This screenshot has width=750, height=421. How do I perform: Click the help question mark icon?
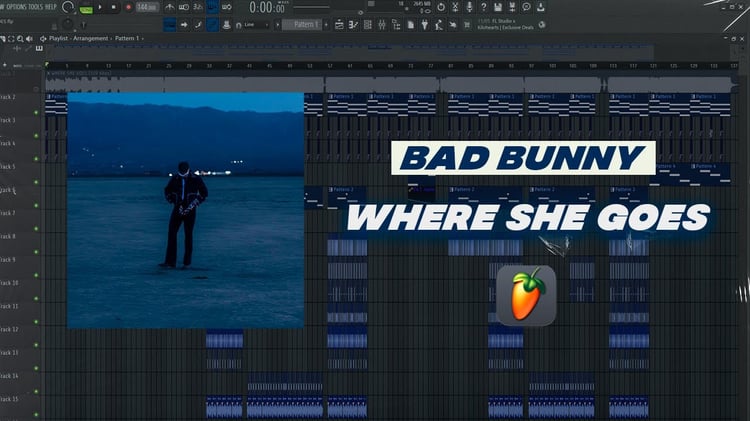click(x=484, y=7)
